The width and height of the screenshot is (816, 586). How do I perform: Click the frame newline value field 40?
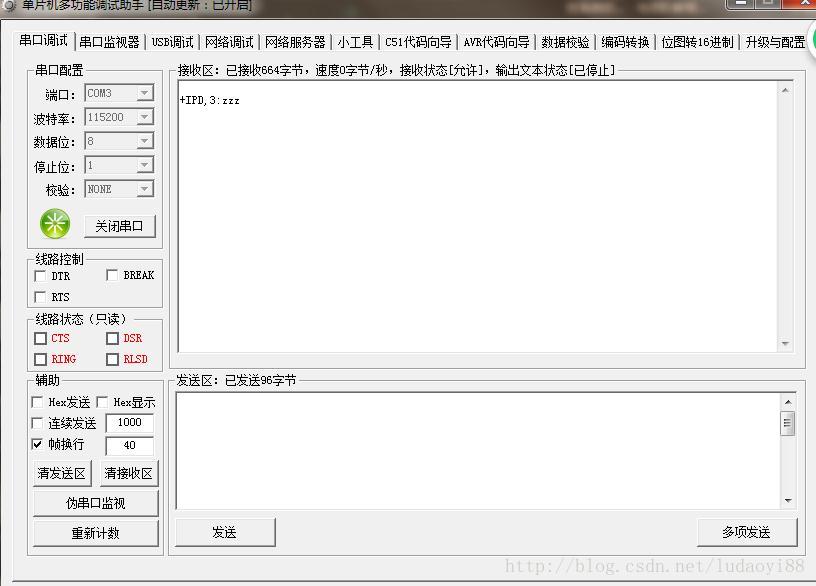[x=130, y=445]
